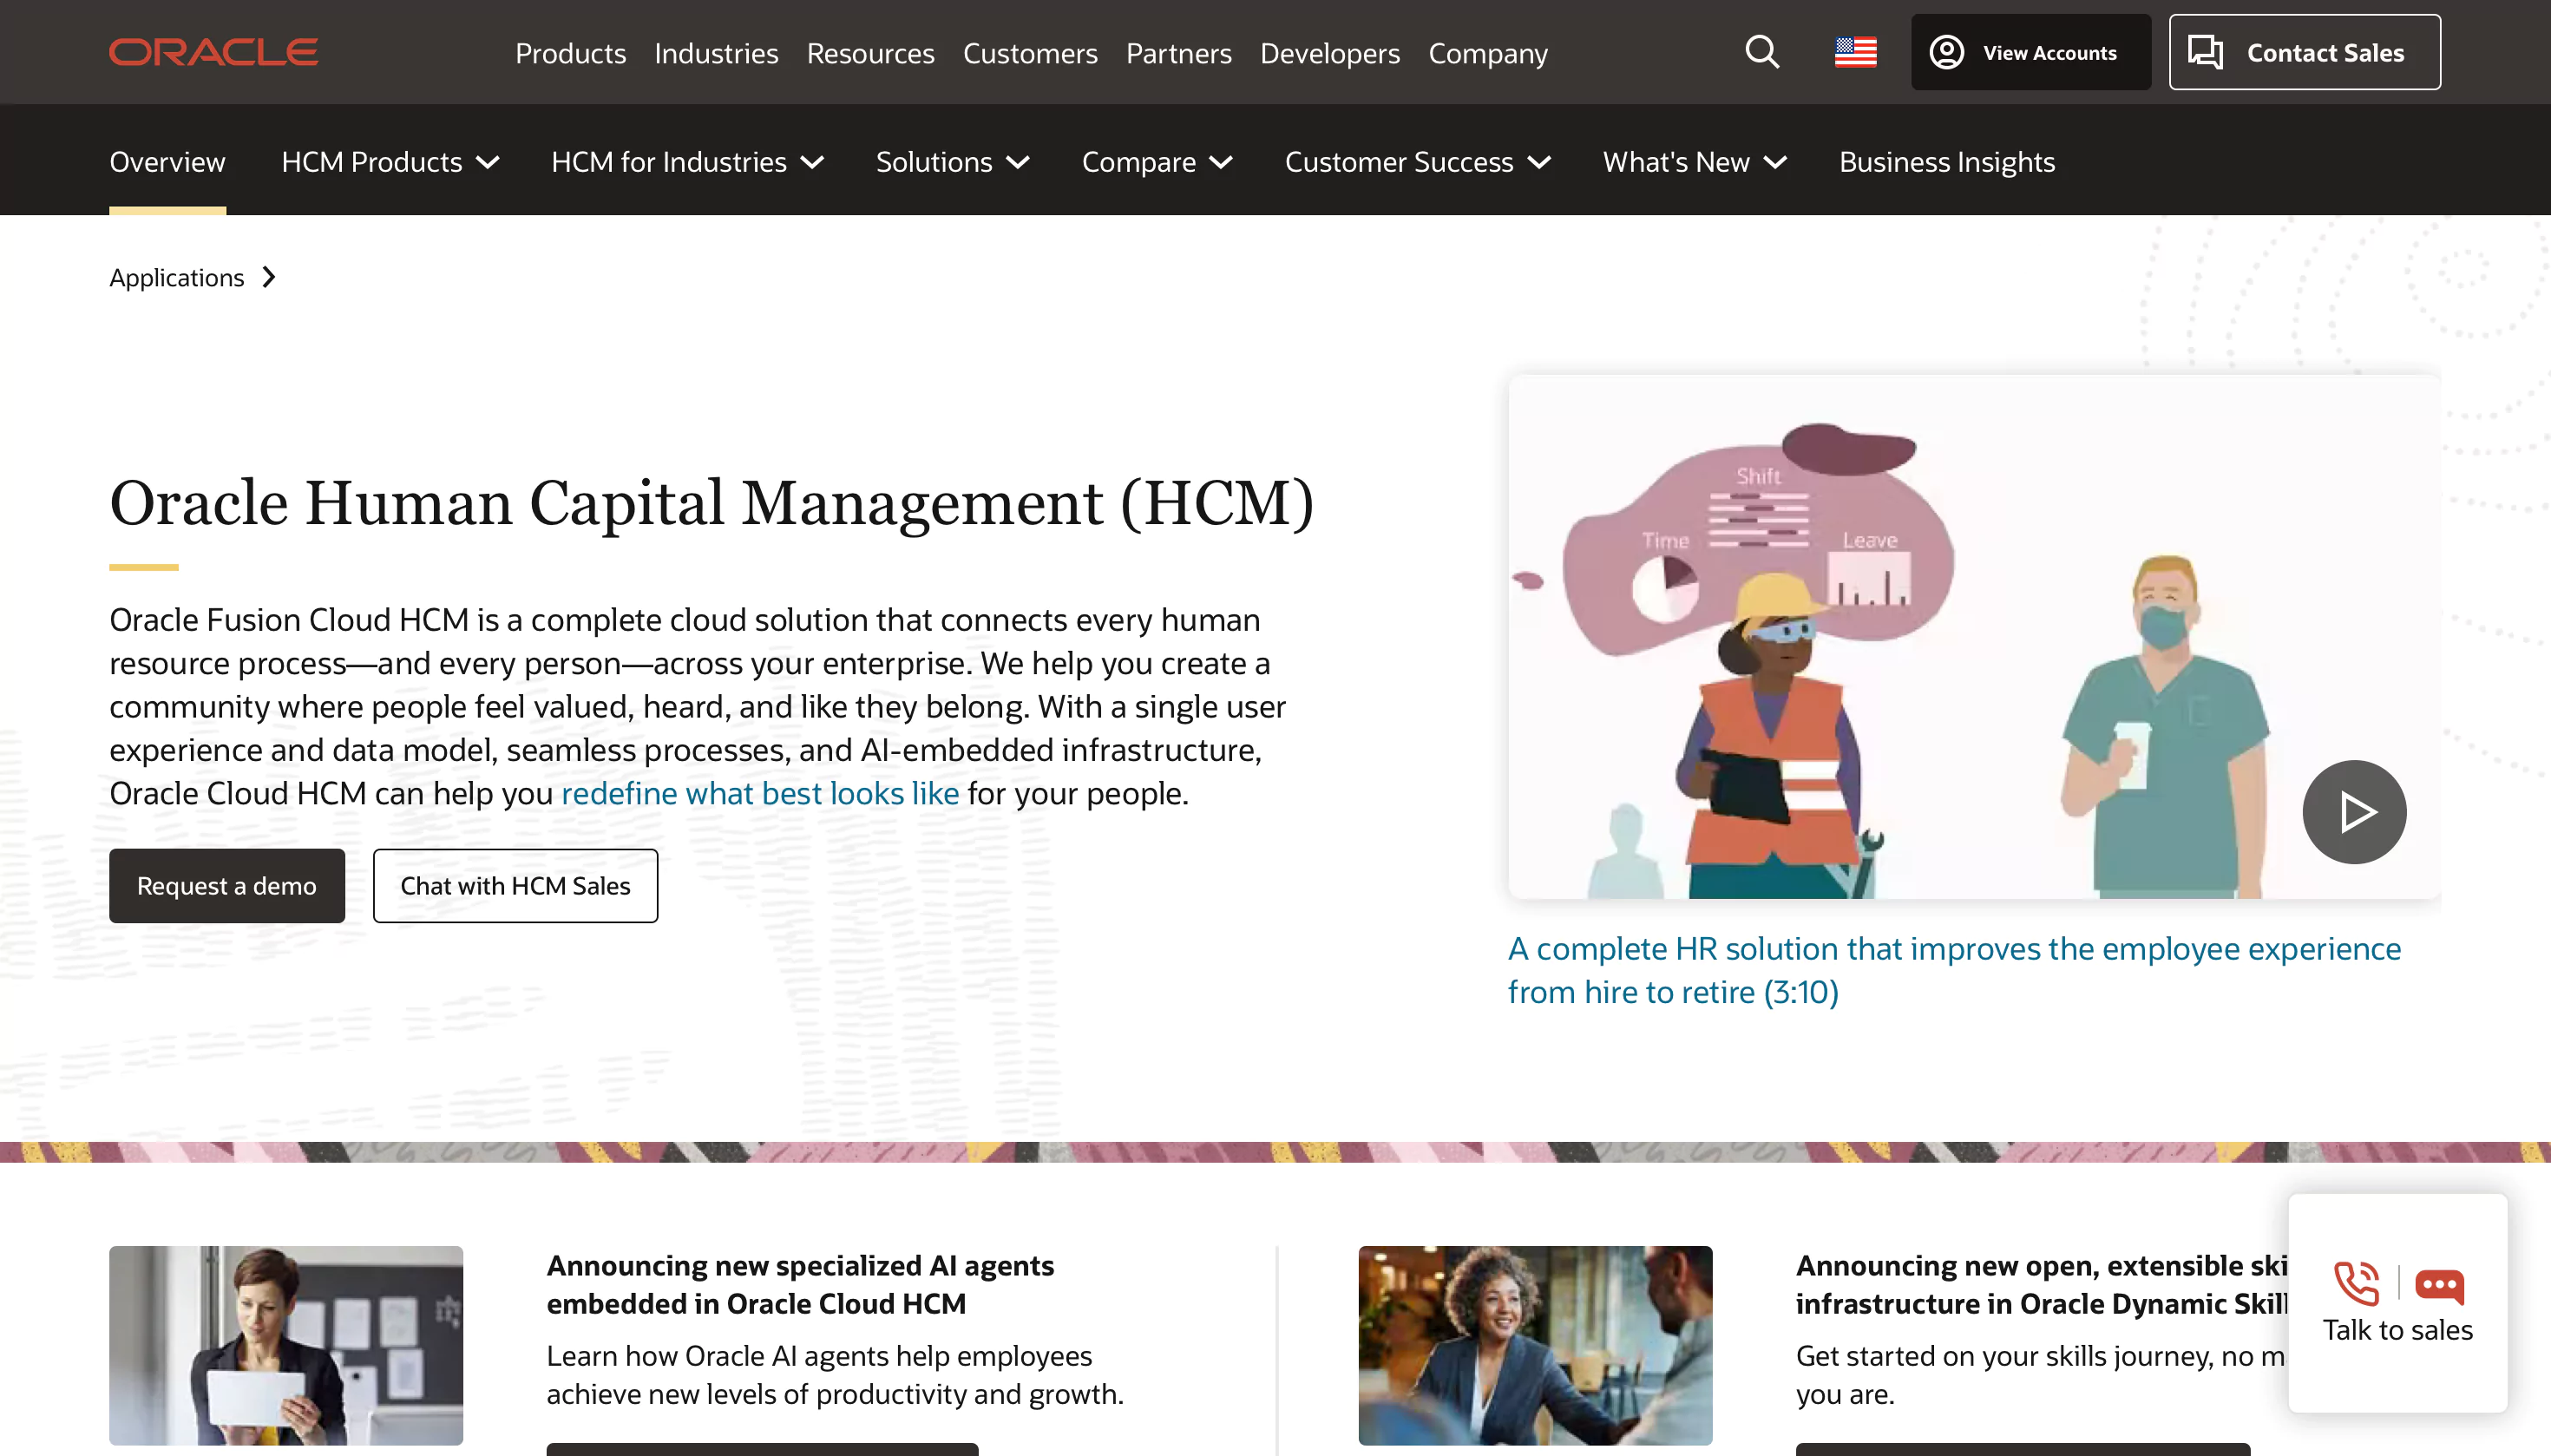
Task: Open the search magnifier icon
Action: pos(1762,52)
